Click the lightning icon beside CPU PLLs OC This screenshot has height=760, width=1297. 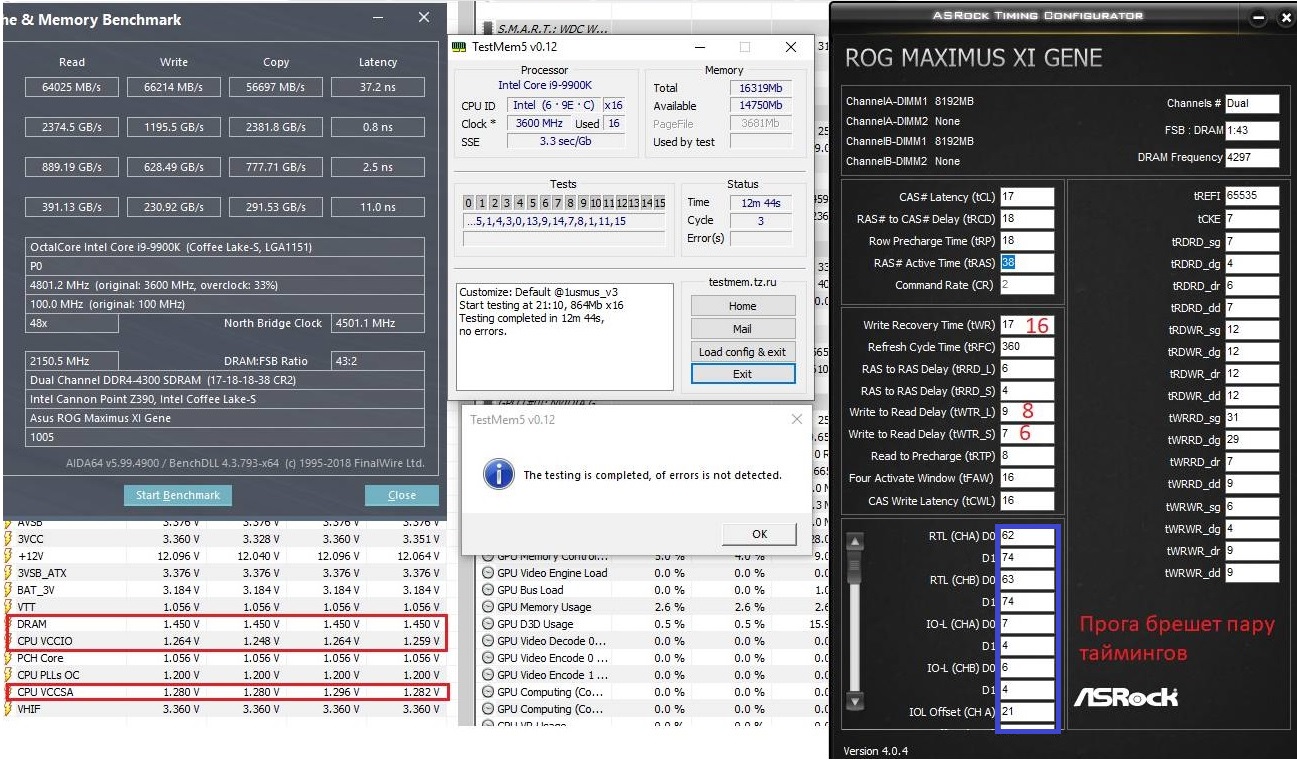[7, 675]
